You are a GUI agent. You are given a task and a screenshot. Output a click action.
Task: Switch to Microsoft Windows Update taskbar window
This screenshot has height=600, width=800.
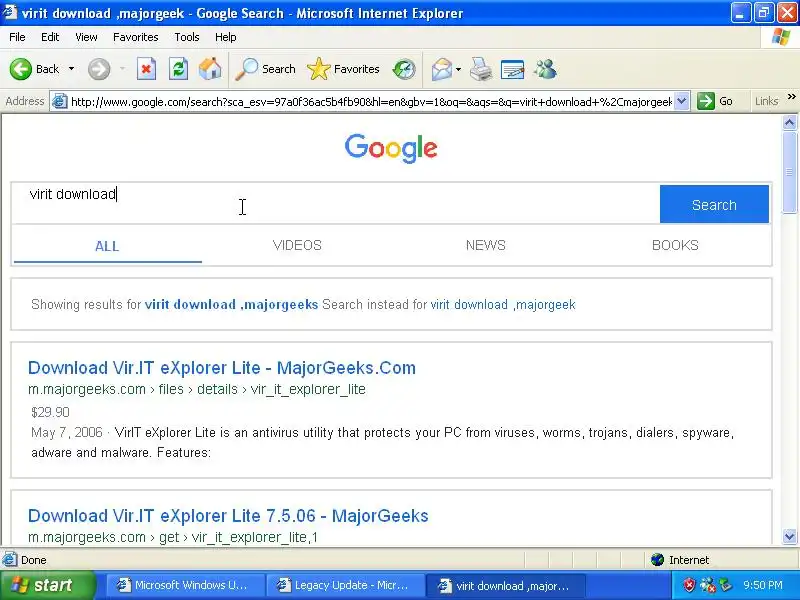185,585
